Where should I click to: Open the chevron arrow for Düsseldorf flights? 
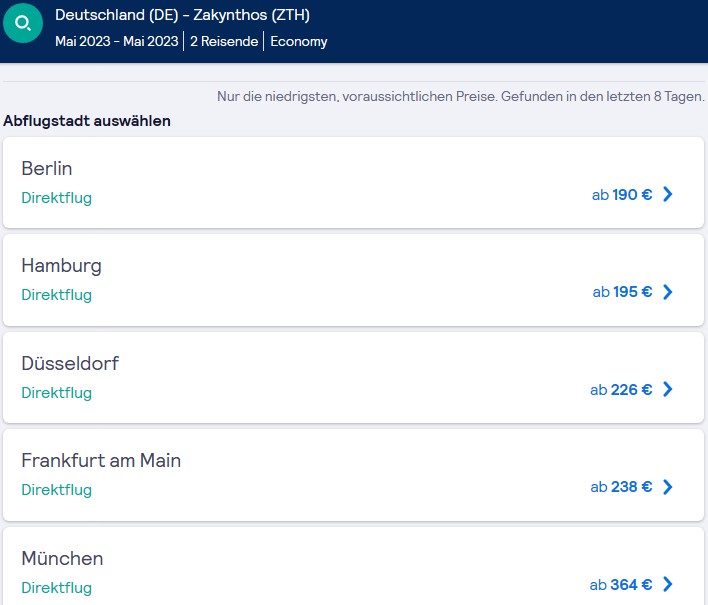[667, 389]
